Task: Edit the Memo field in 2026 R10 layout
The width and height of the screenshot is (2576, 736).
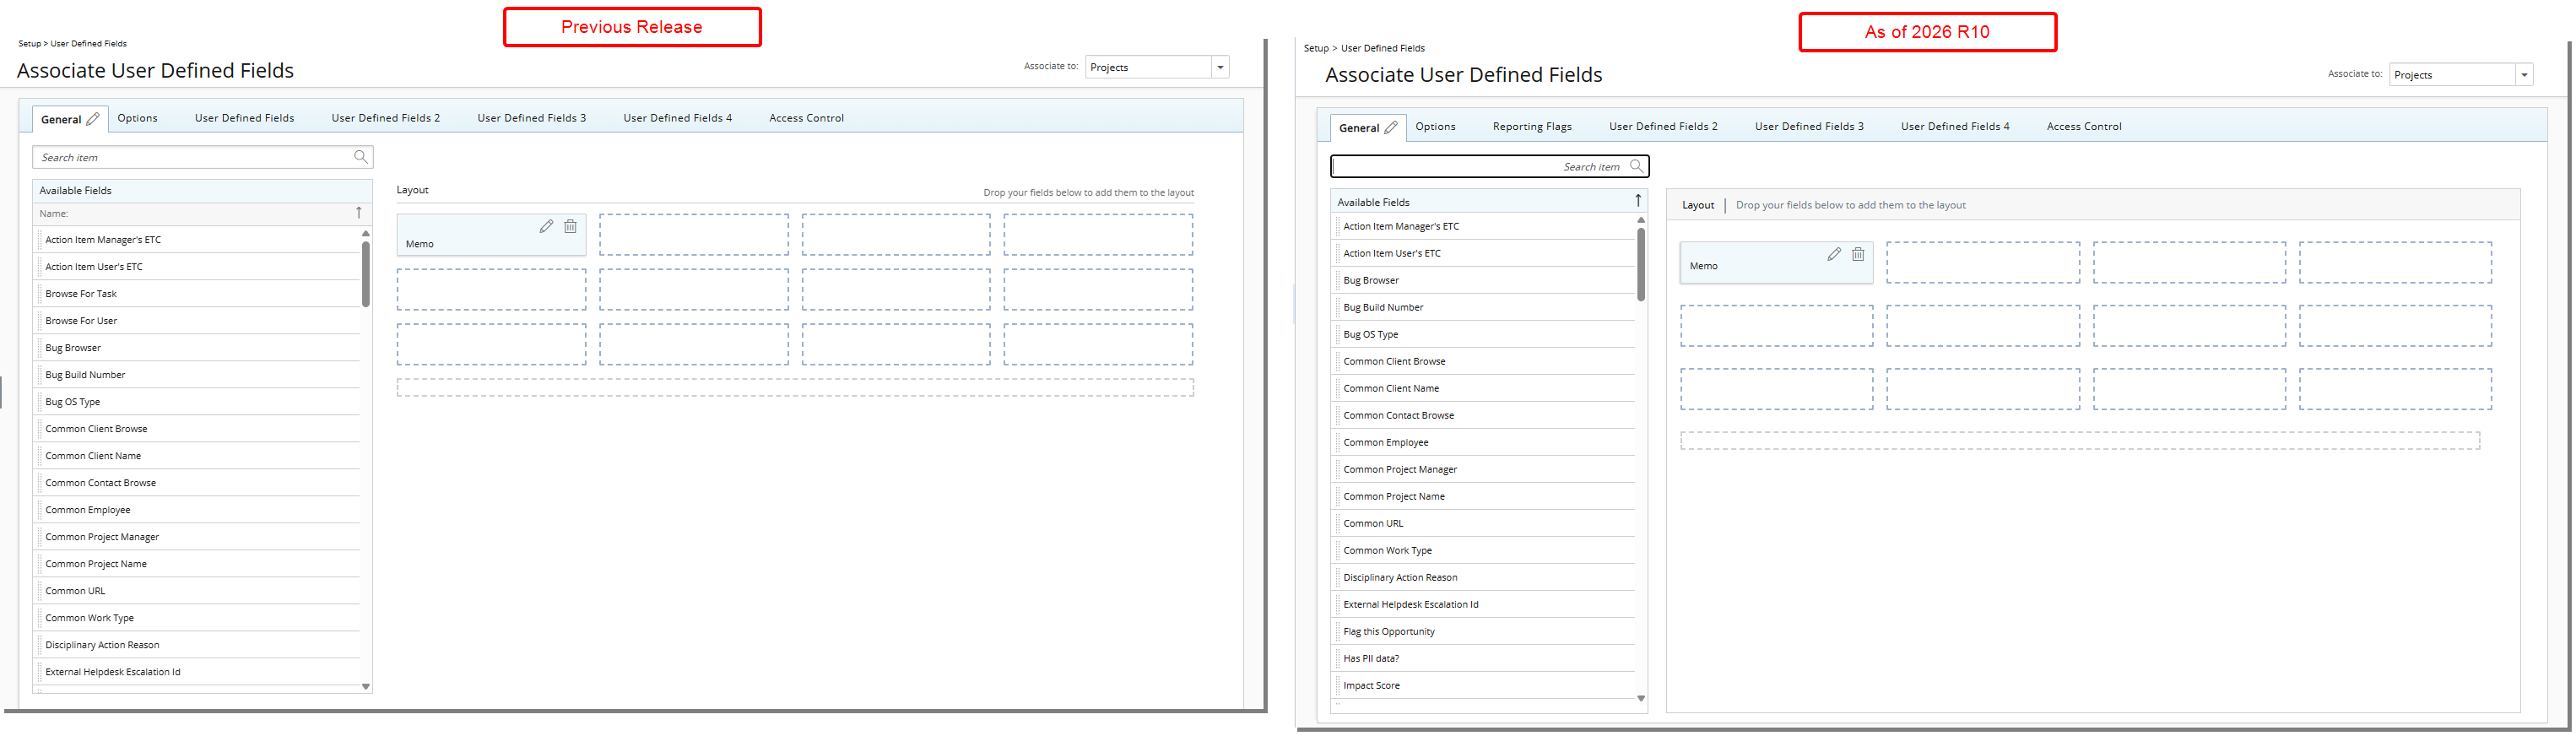Action: point(1834,254)
